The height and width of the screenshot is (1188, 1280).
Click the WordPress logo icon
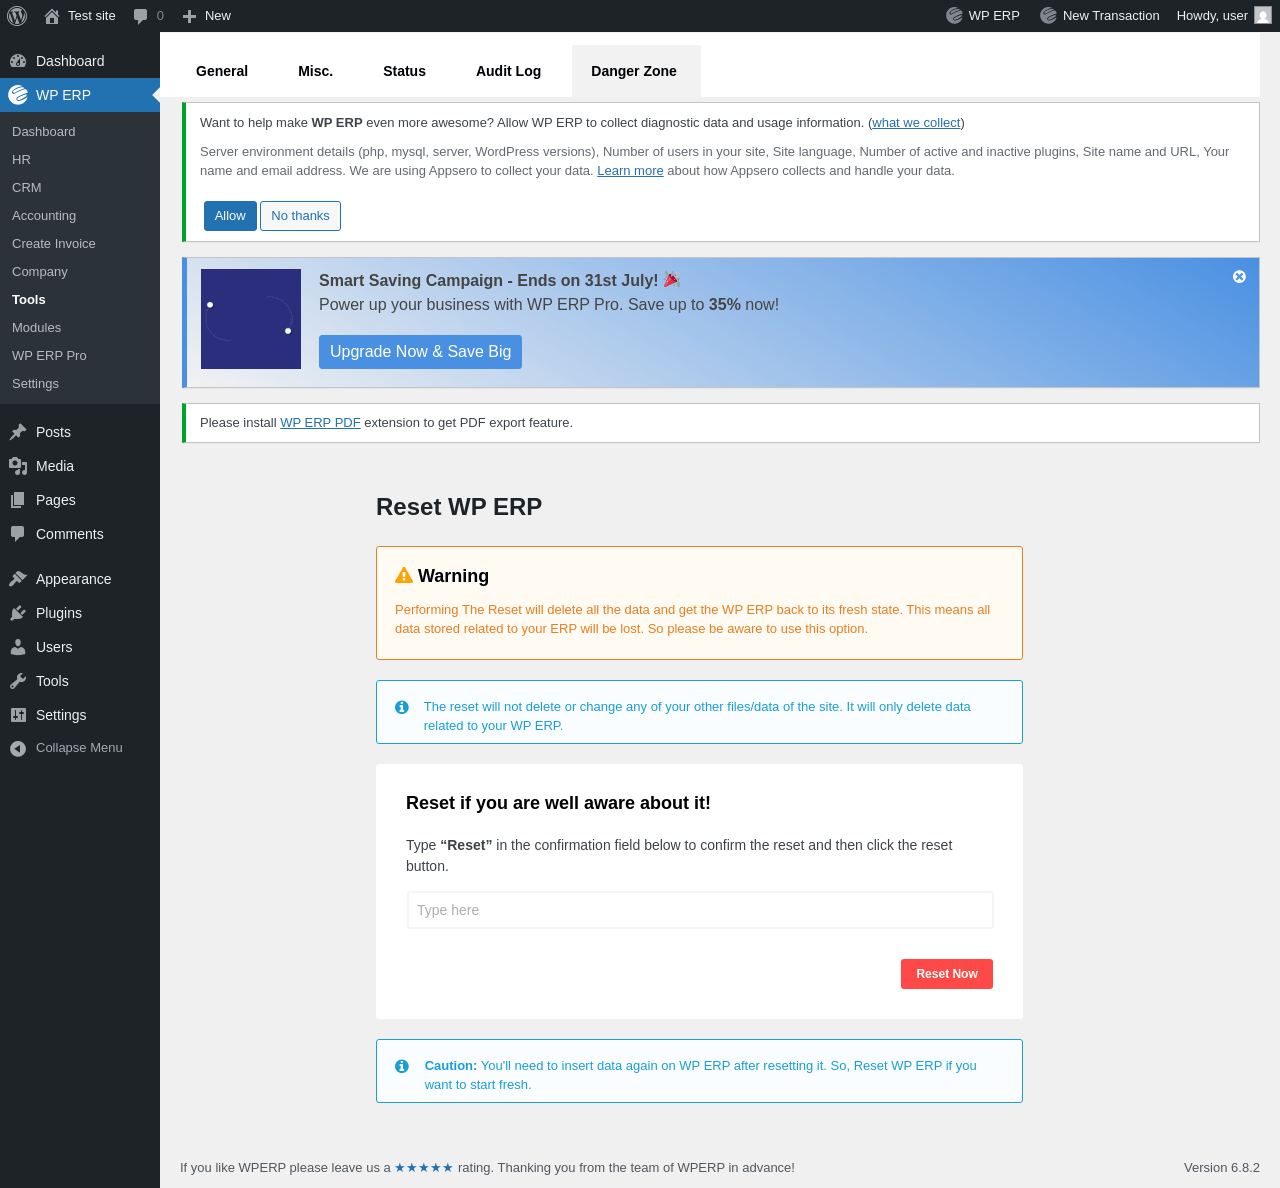(17, 15)
